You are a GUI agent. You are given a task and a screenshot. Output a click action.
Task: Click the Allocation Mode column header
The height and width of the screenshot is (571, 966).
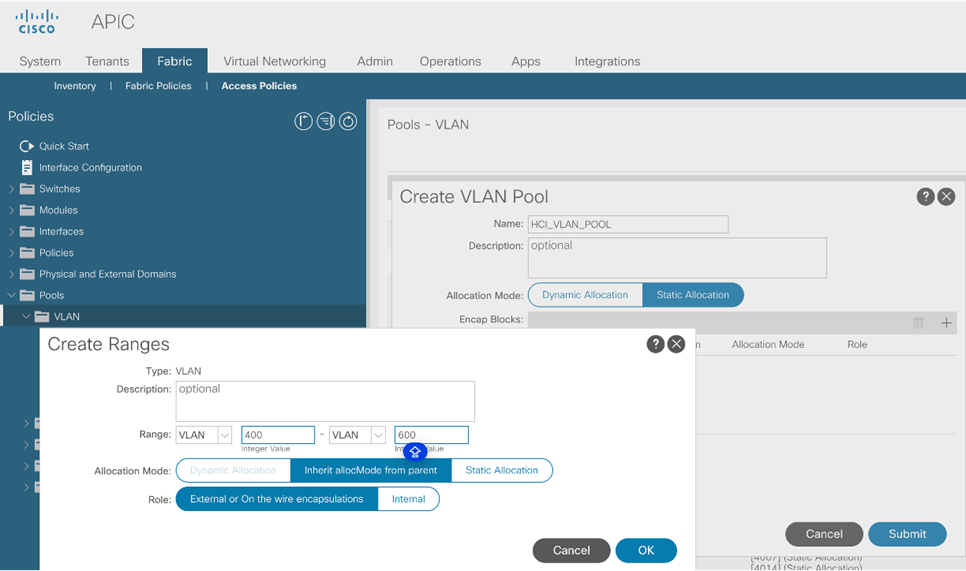point(768,344)
